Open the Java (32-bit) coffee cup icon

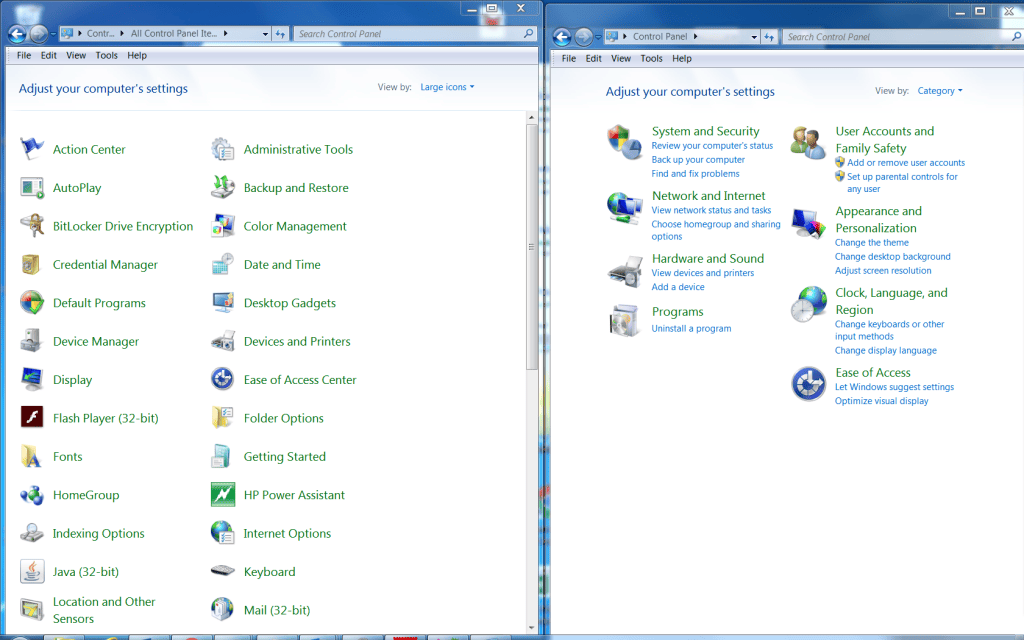click(31, 571)
